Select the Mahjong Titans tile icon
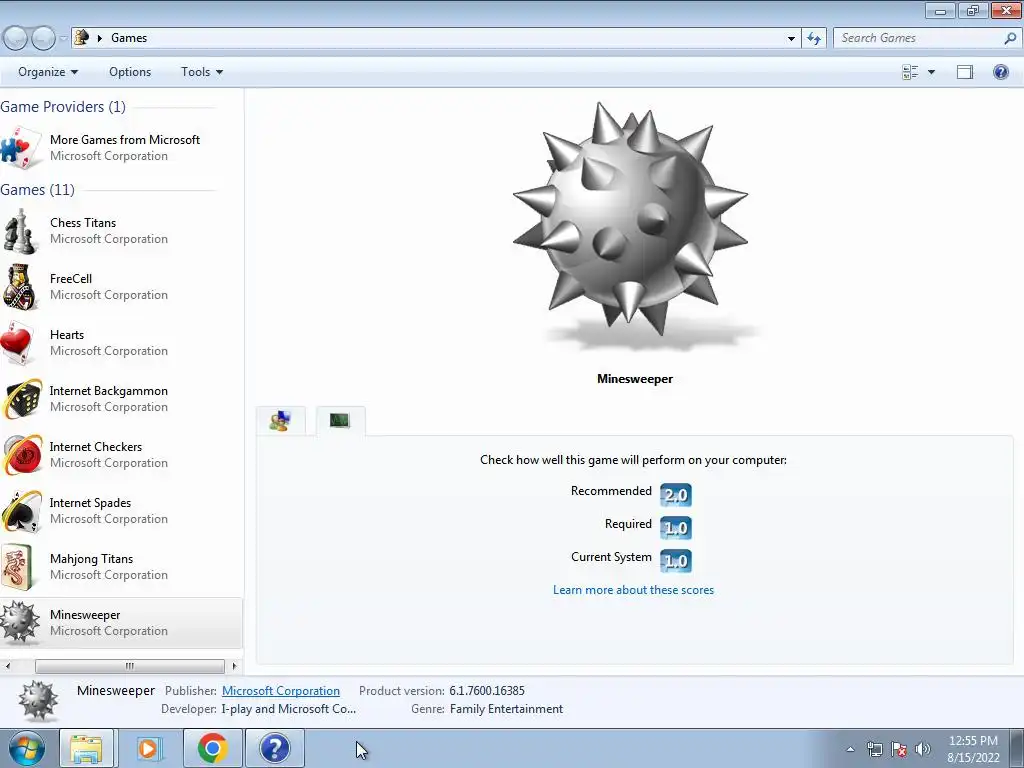The height and width of the screenshot is (768, 1024). click(x=18, y=567)
